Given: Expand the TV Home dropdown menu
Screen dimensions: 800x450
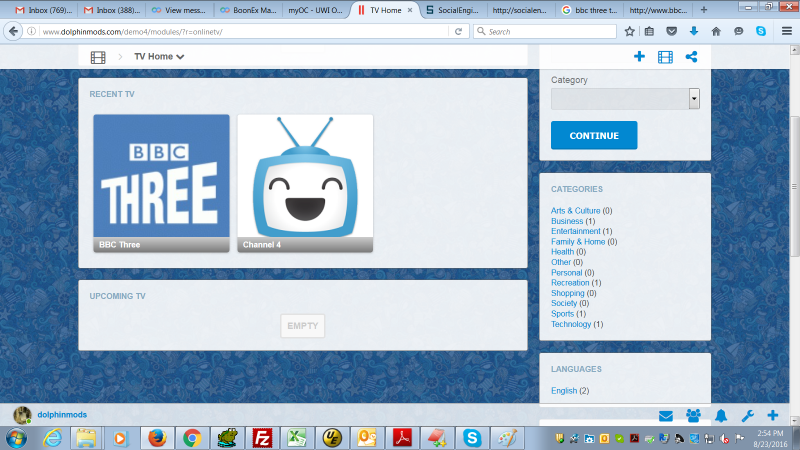Looking at the screenshot, I should tap(159, 57).
